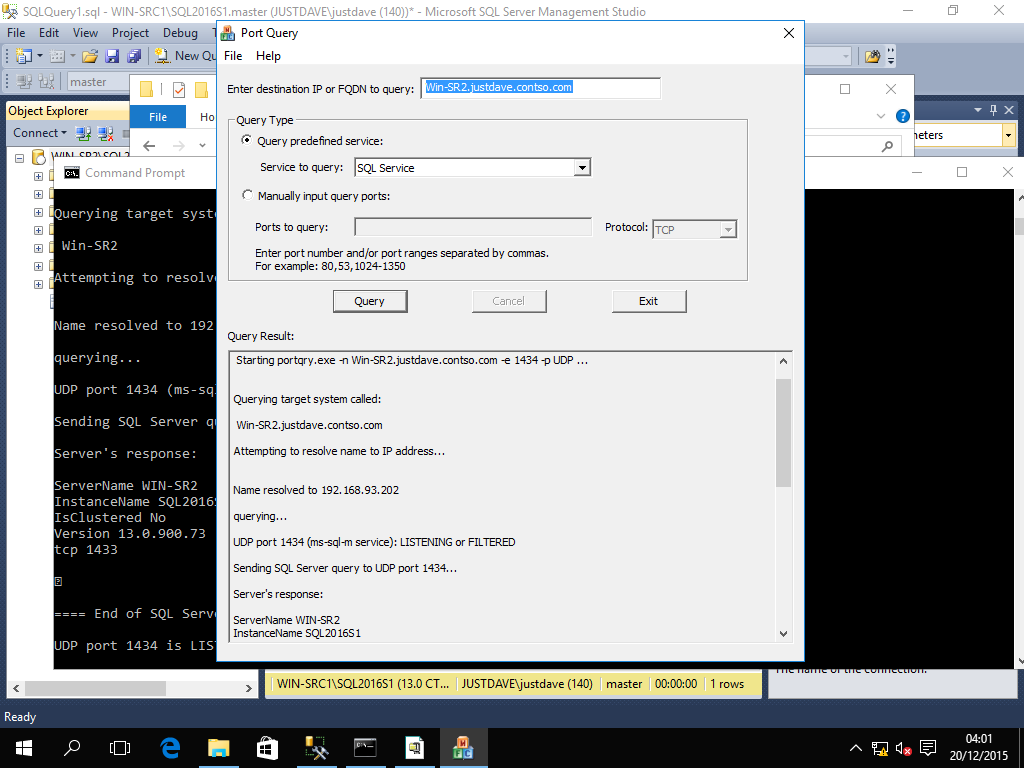Click the Query button

(x=369, y=301)
